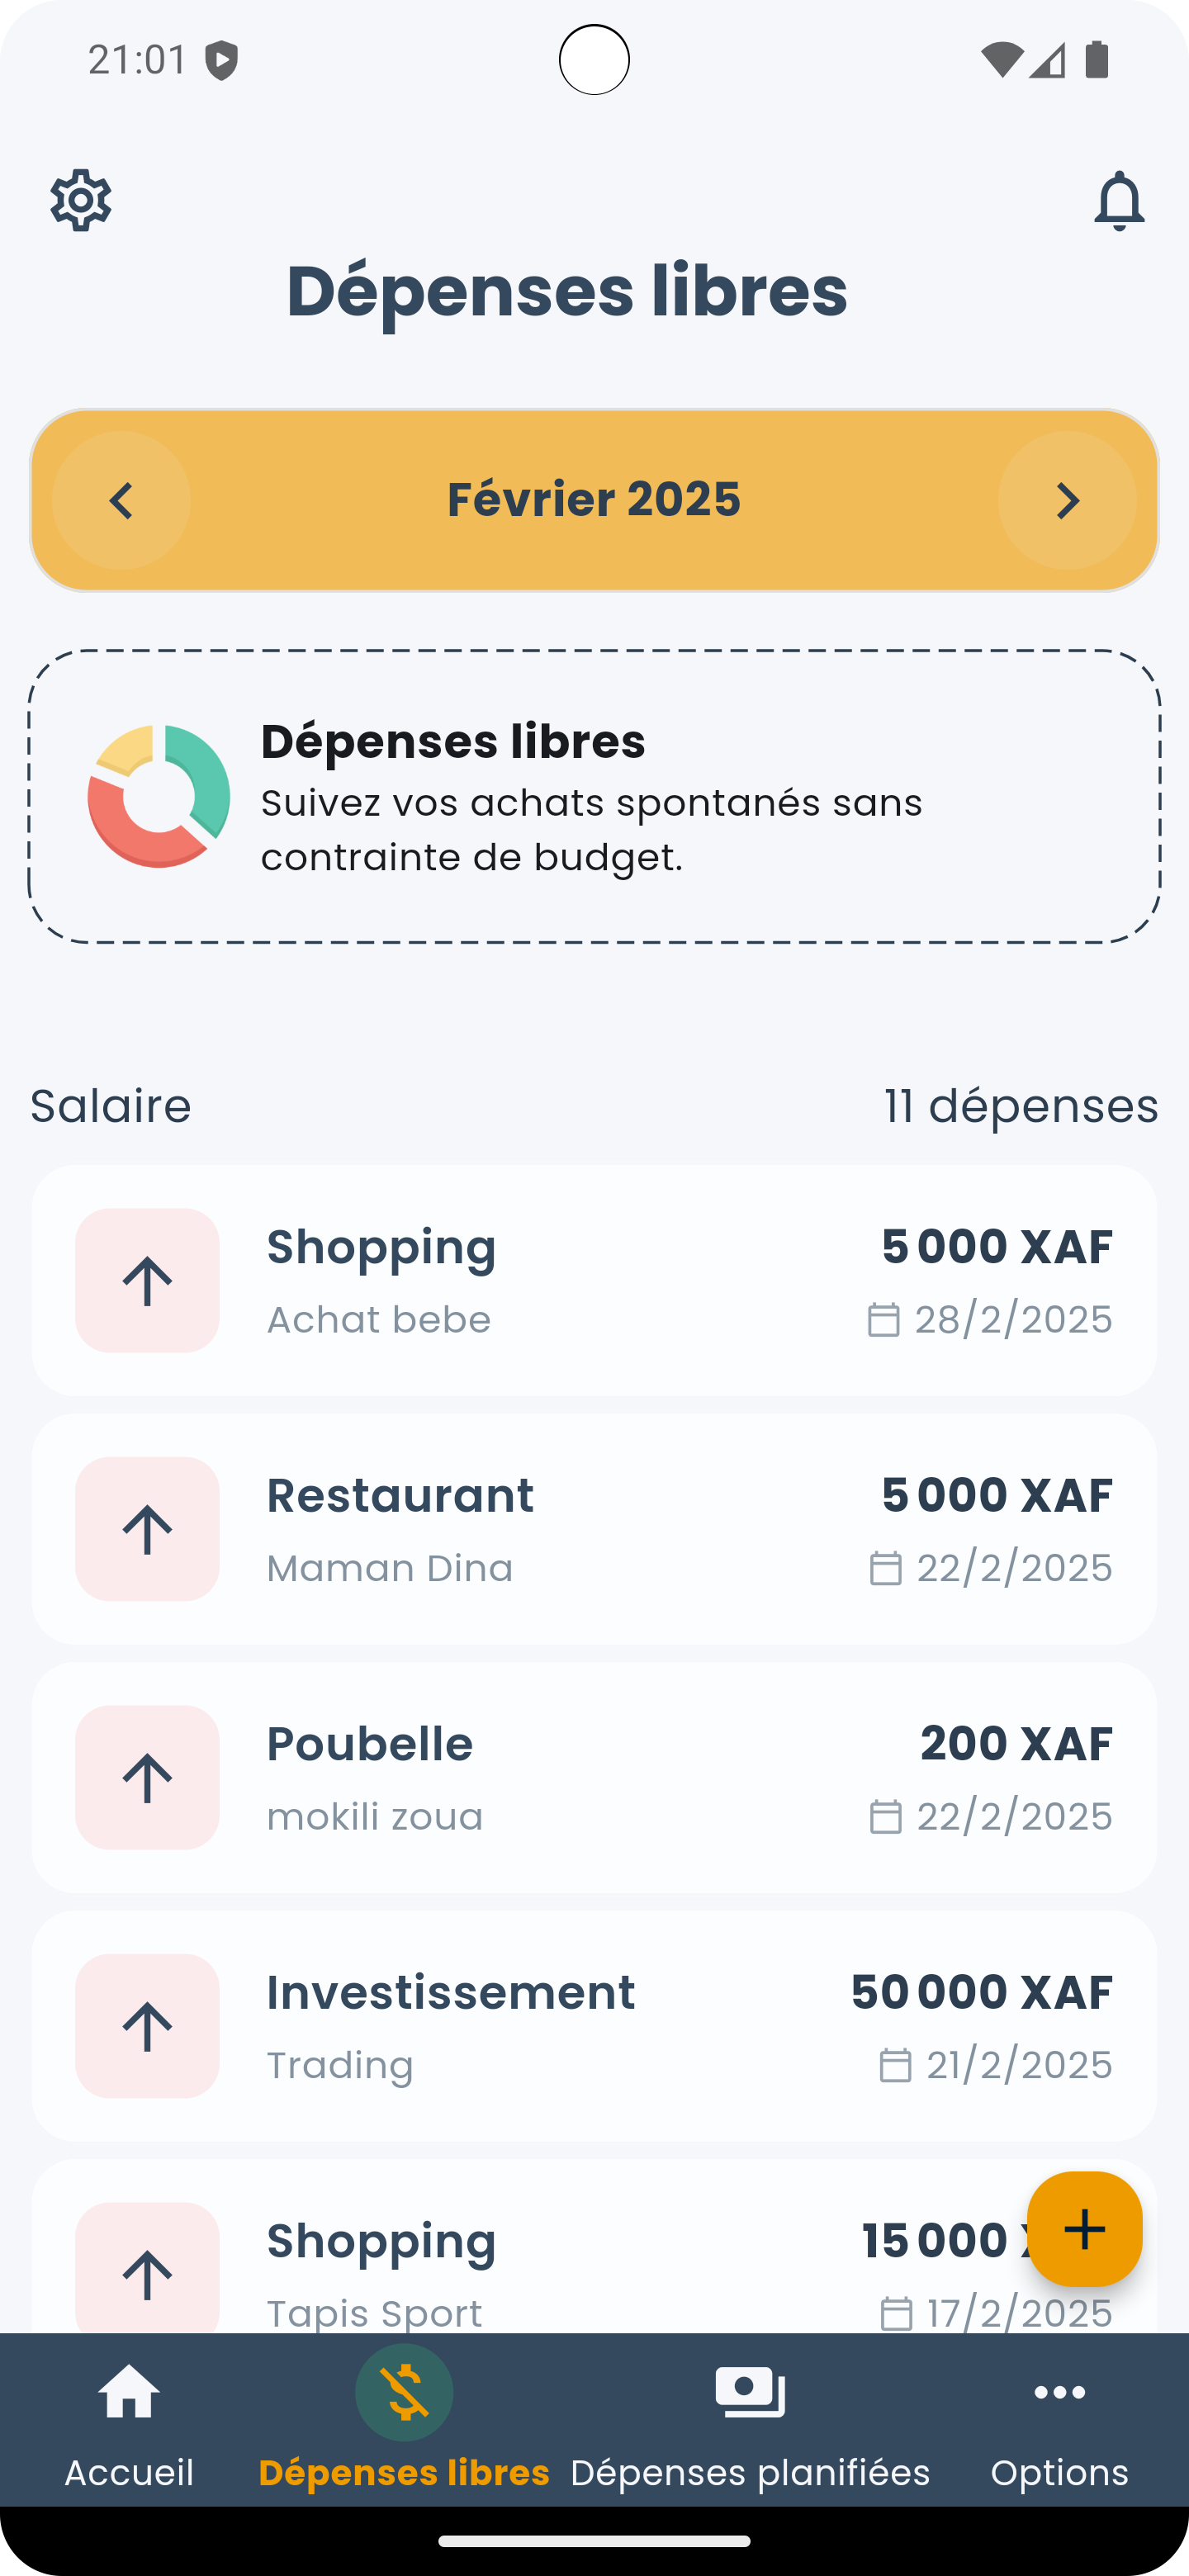Tap the arrow icon on Poubelle entry
Viewport: 1189px width, 2576px height.
[147, 1777]
